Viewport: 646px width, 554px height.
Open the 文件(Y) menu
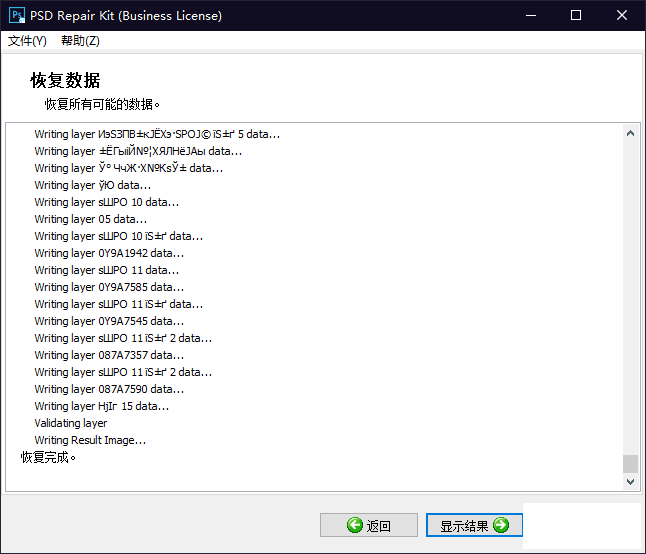coord(27,41)
